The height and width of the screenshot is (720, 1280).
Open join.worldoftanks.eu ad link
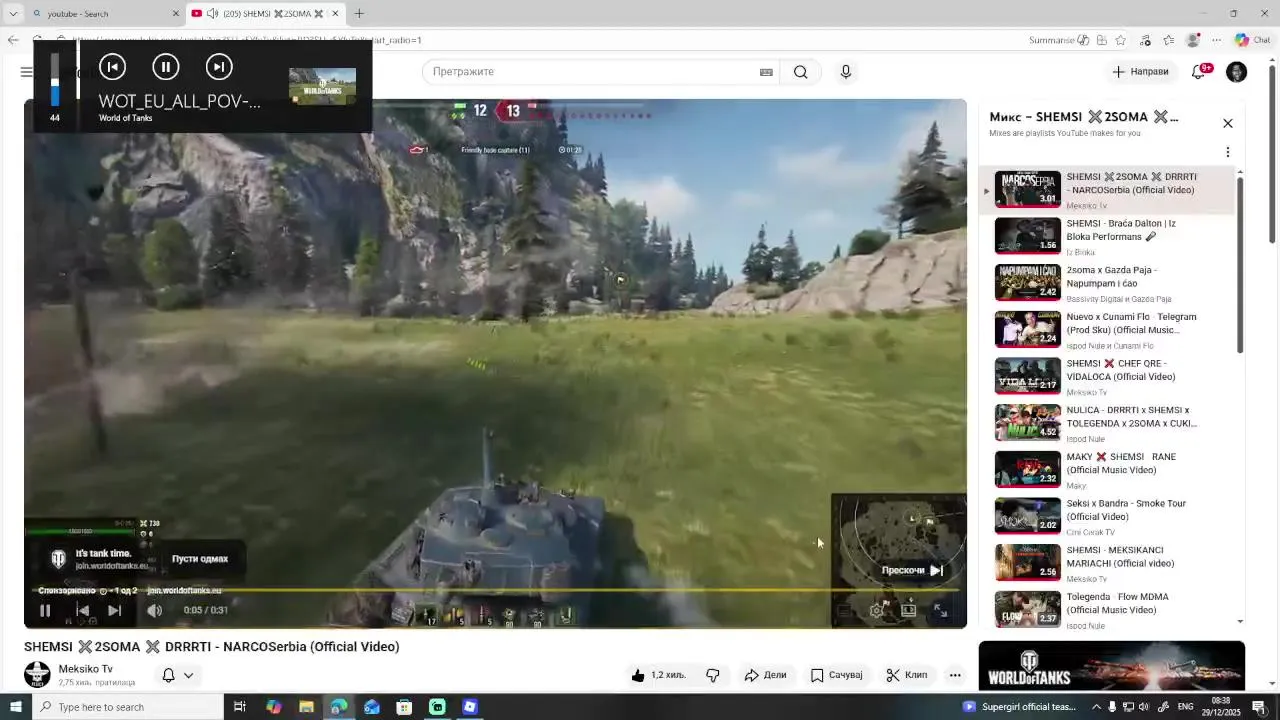point(184,591)
